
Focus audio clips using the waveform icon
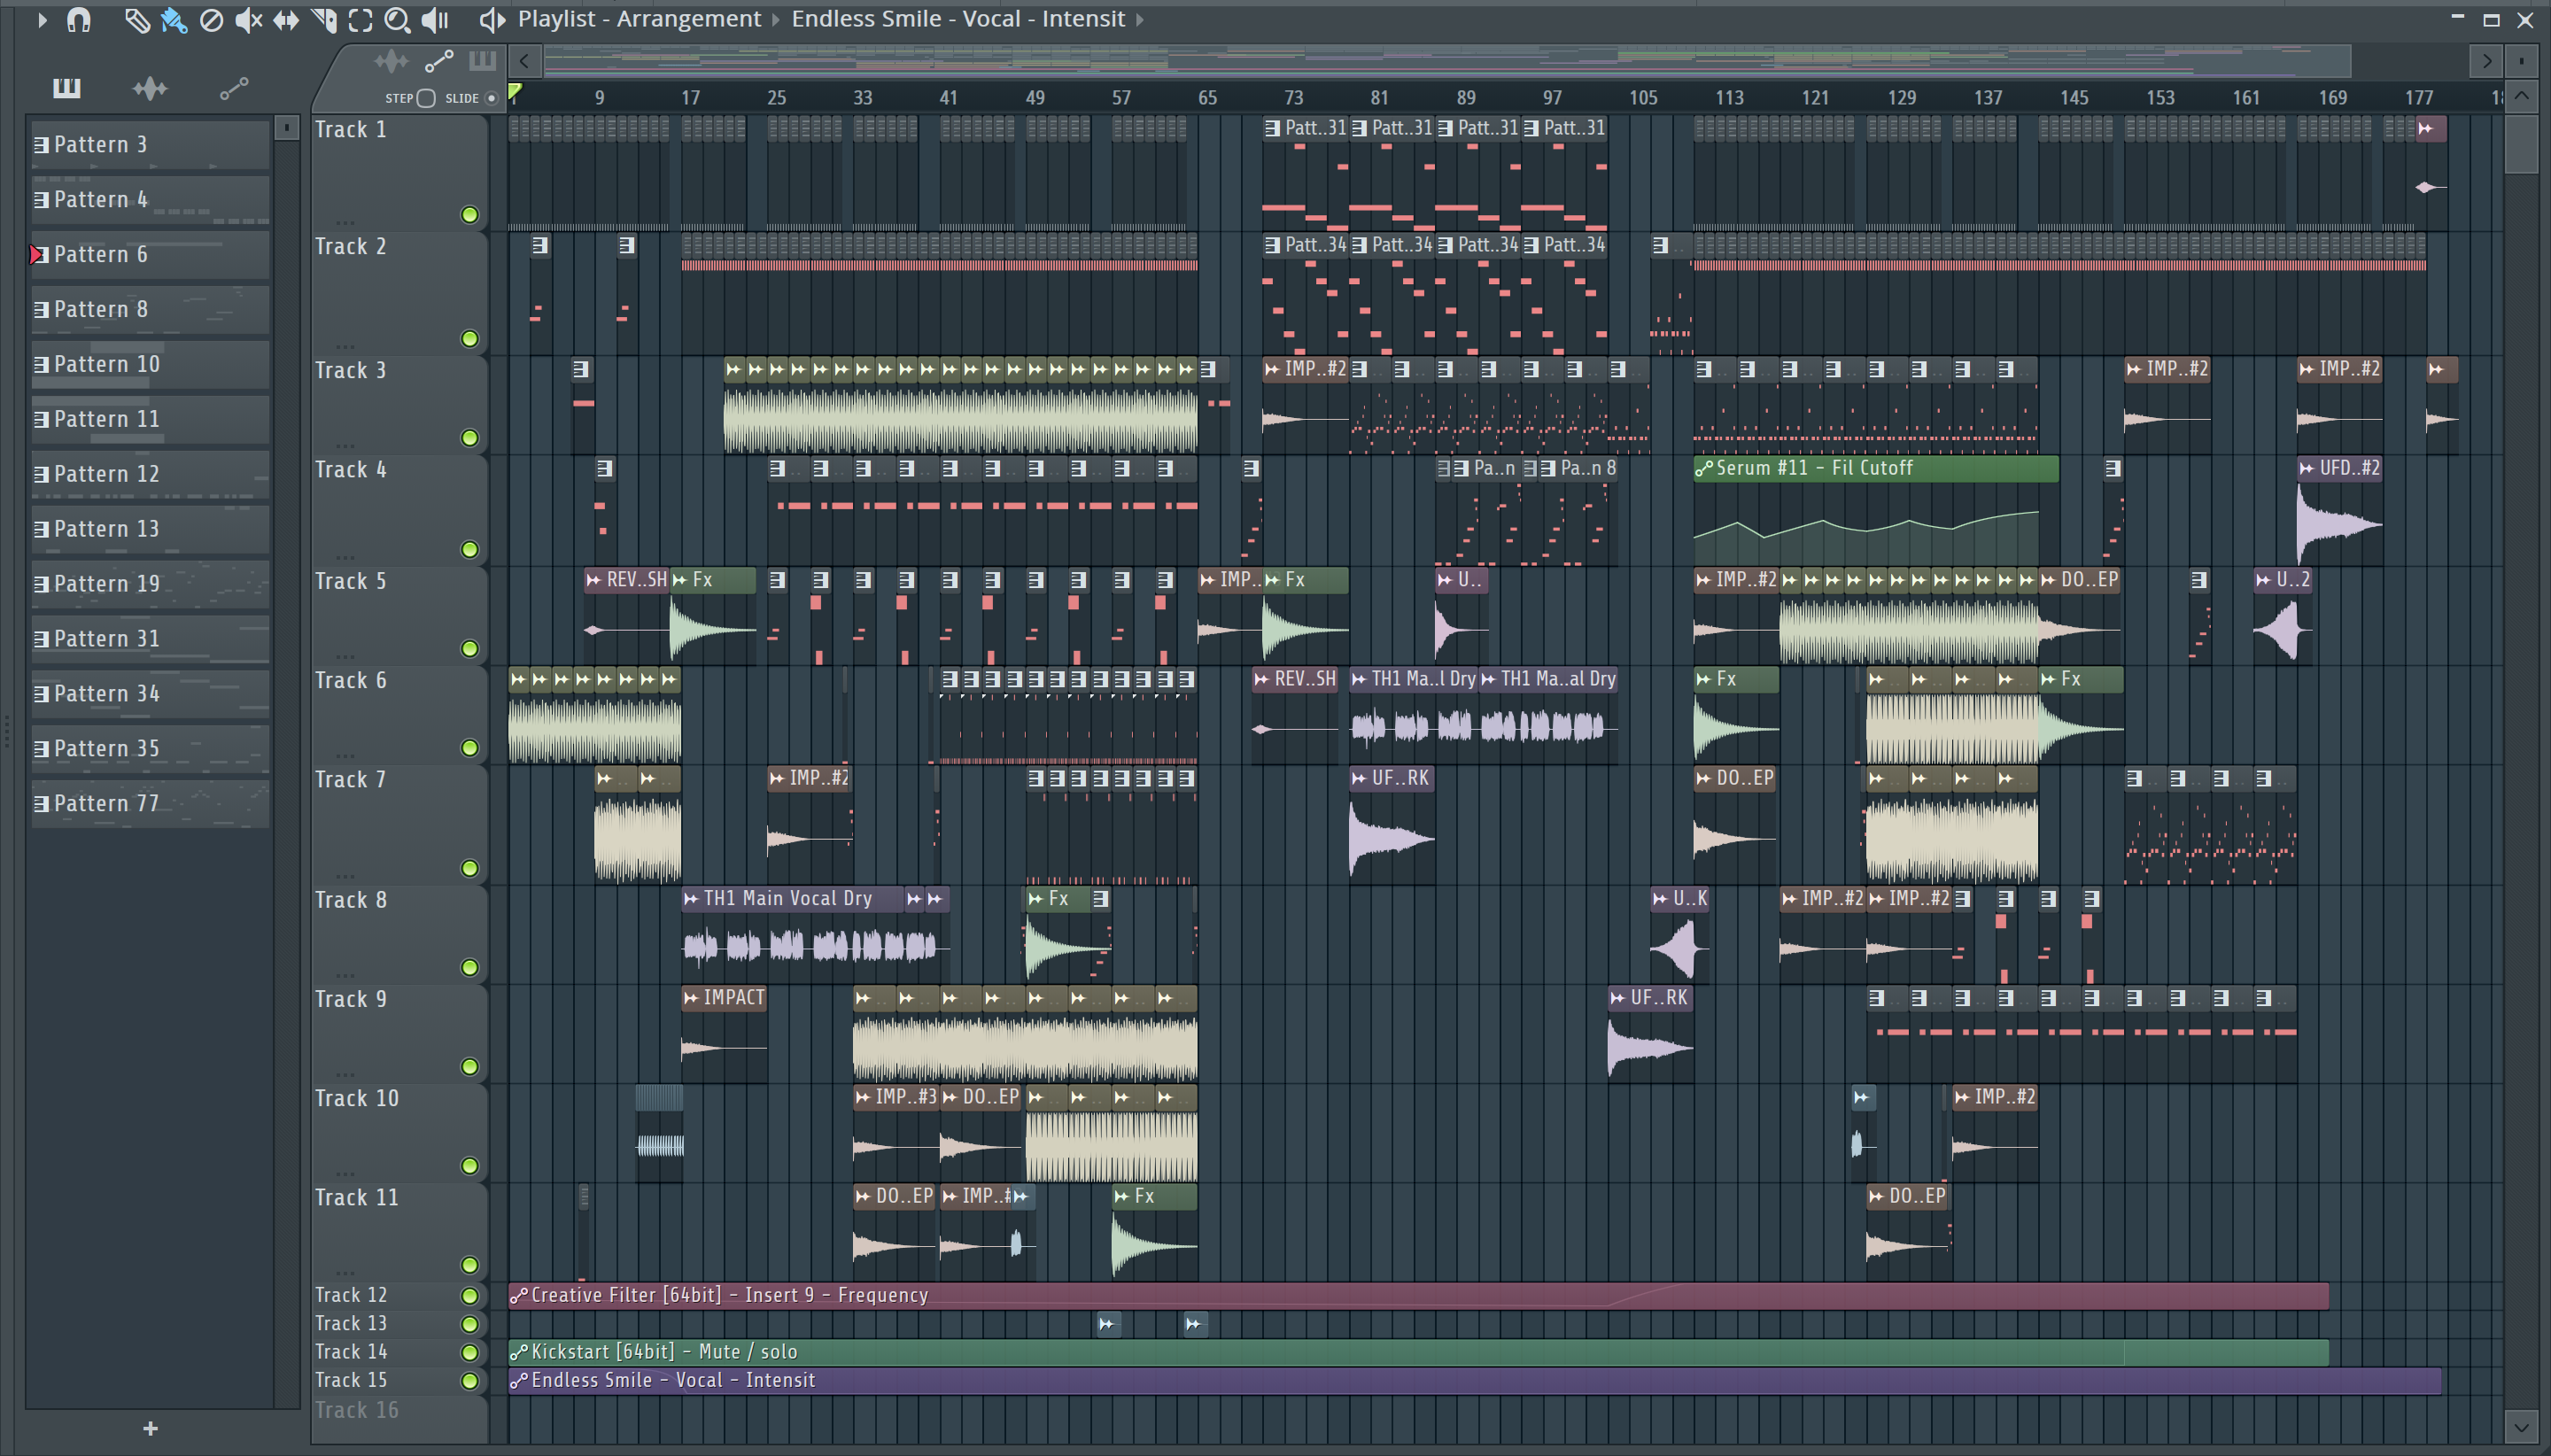tap(390, 61)
